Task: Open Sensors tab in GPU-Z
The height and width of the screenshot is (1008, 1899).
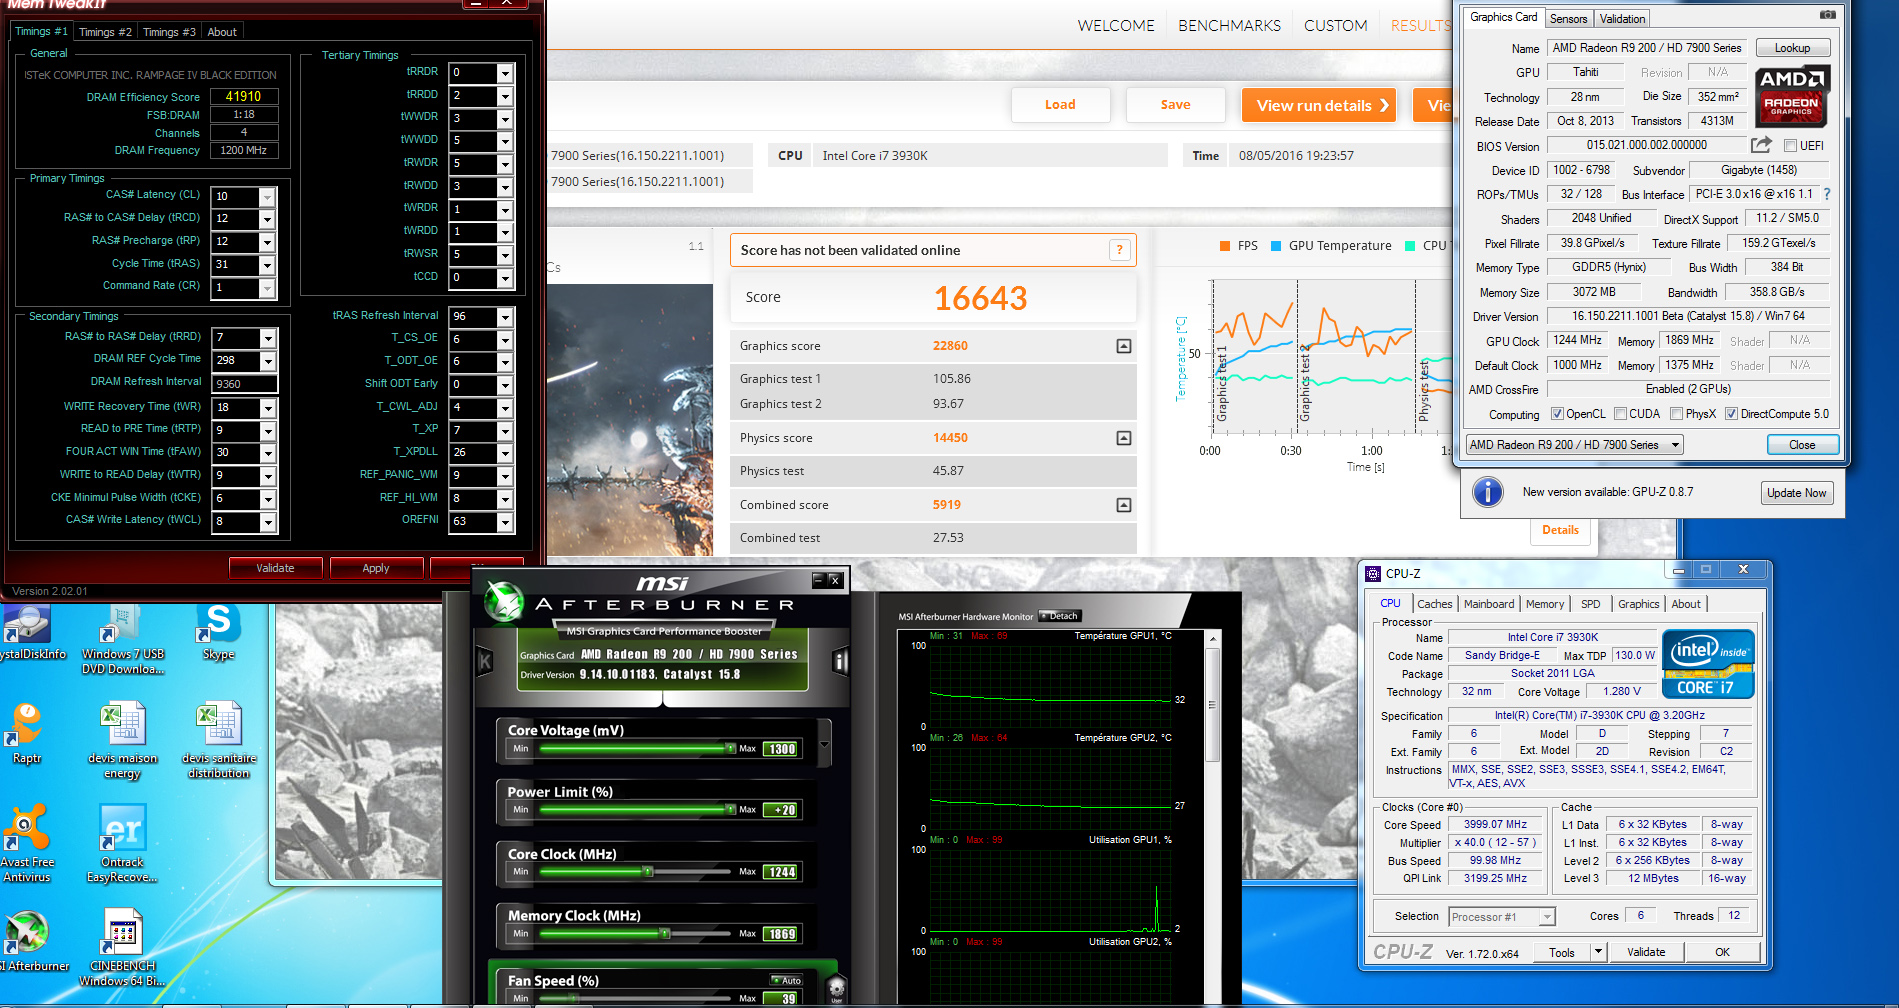Action: click(x=1568, y=19)
